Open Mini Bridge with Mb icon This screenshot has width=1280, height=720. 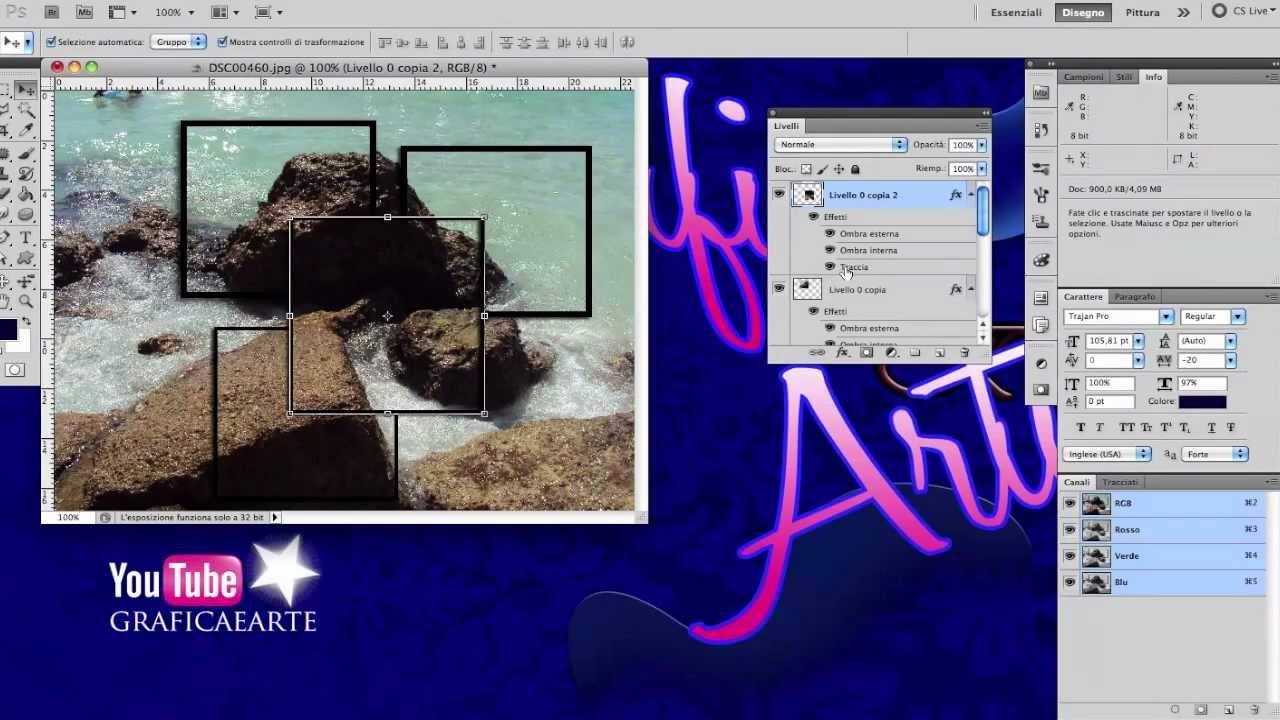coord(84,12)
